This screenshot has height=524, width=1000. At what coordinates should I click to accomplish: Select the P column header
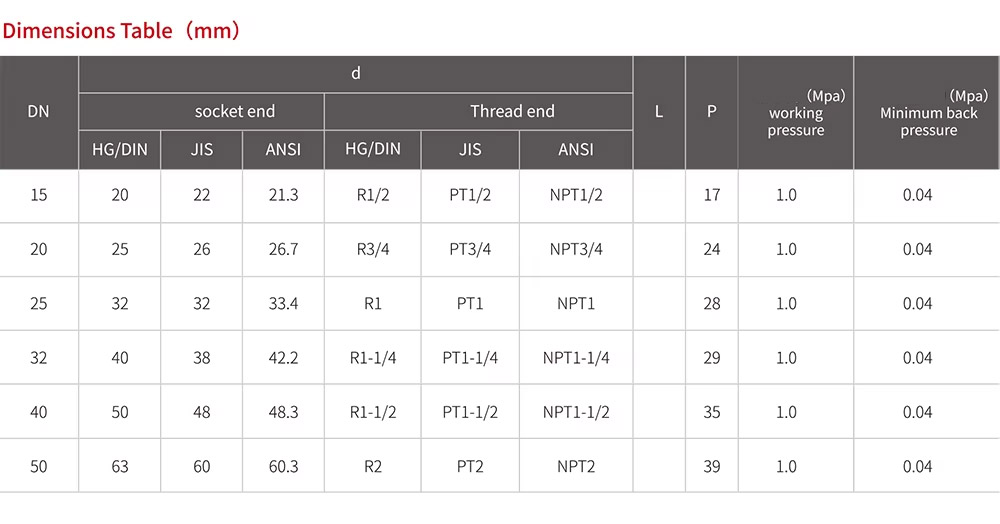tap(711, 112)
